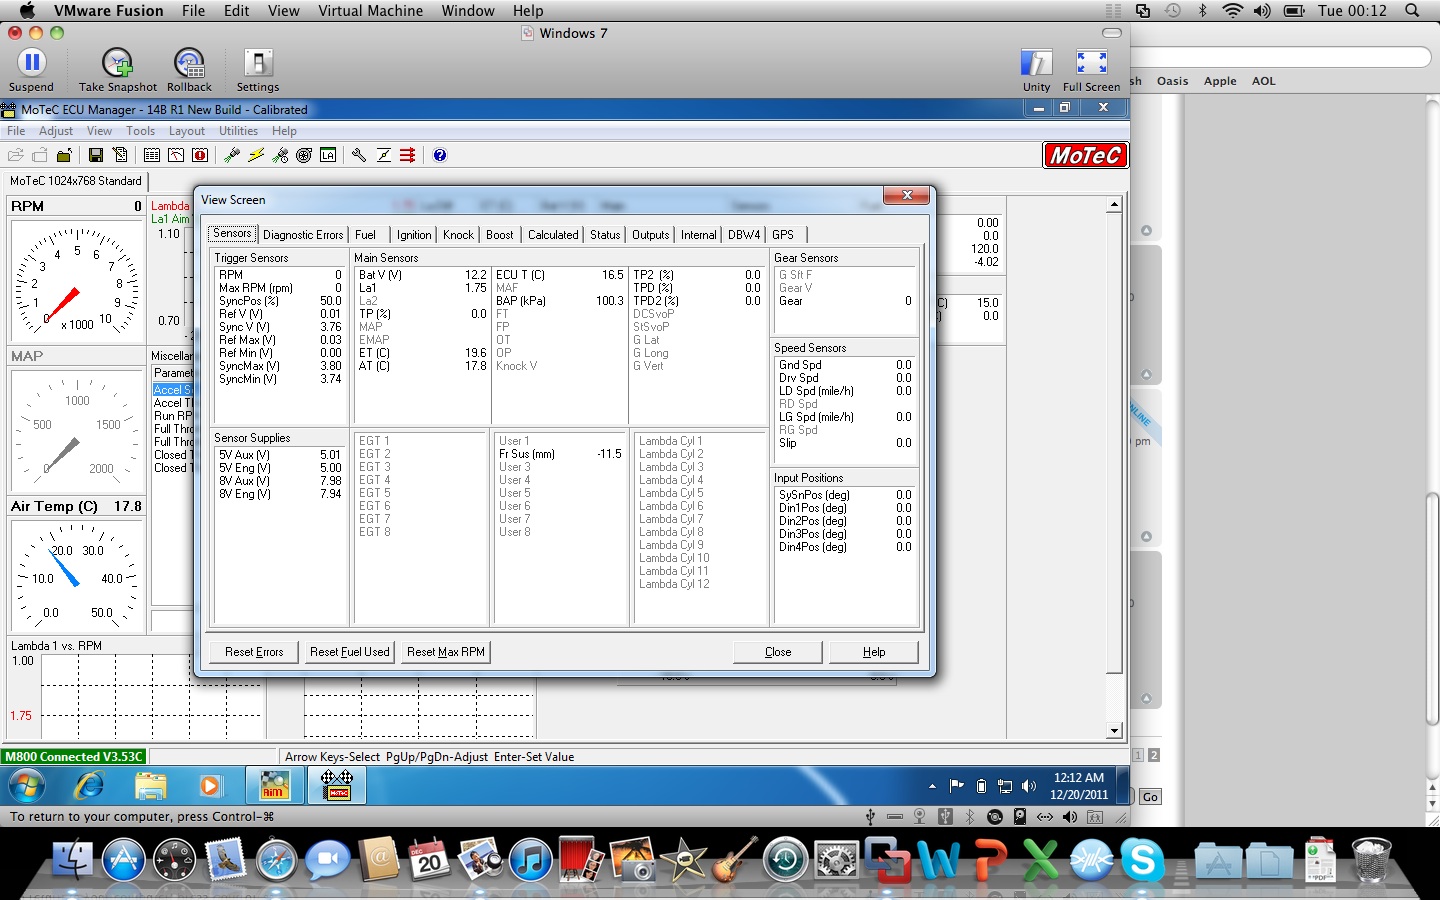This screenshot has height=900, width=1440.
Task: Click the Reset Fuel Used button
Action: click(349, 651)
